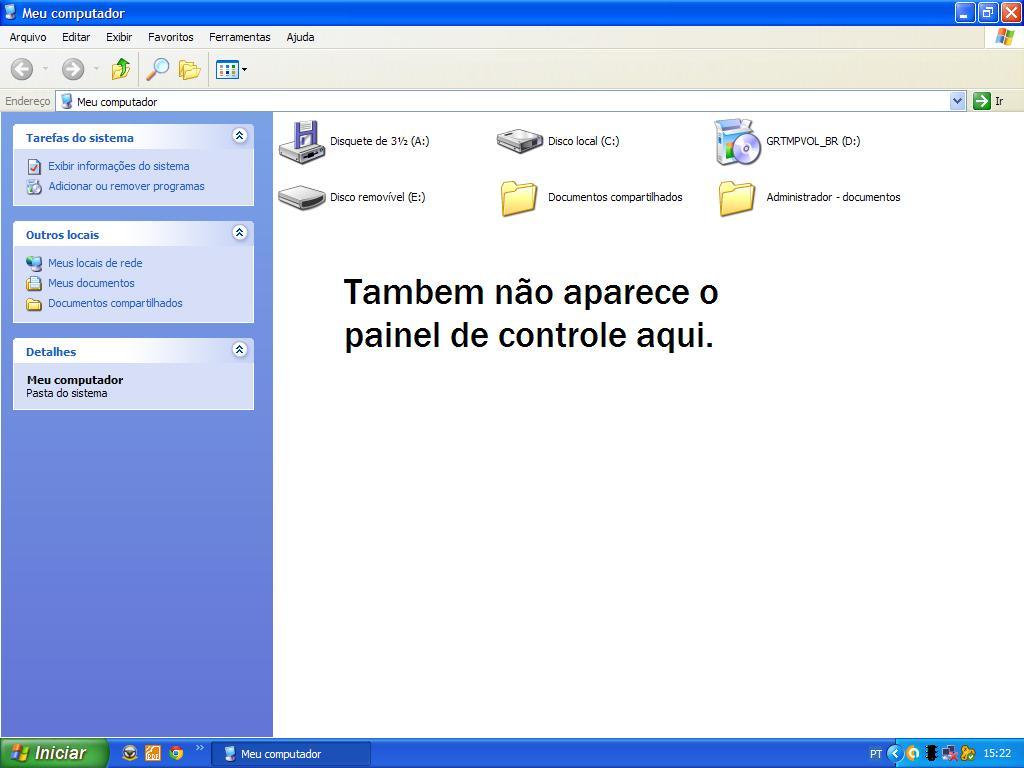Image resolution: width=1024 pixels, height=768 pixels.
Task: Click the Meu computador taskbar button
Action: point(291,754)
